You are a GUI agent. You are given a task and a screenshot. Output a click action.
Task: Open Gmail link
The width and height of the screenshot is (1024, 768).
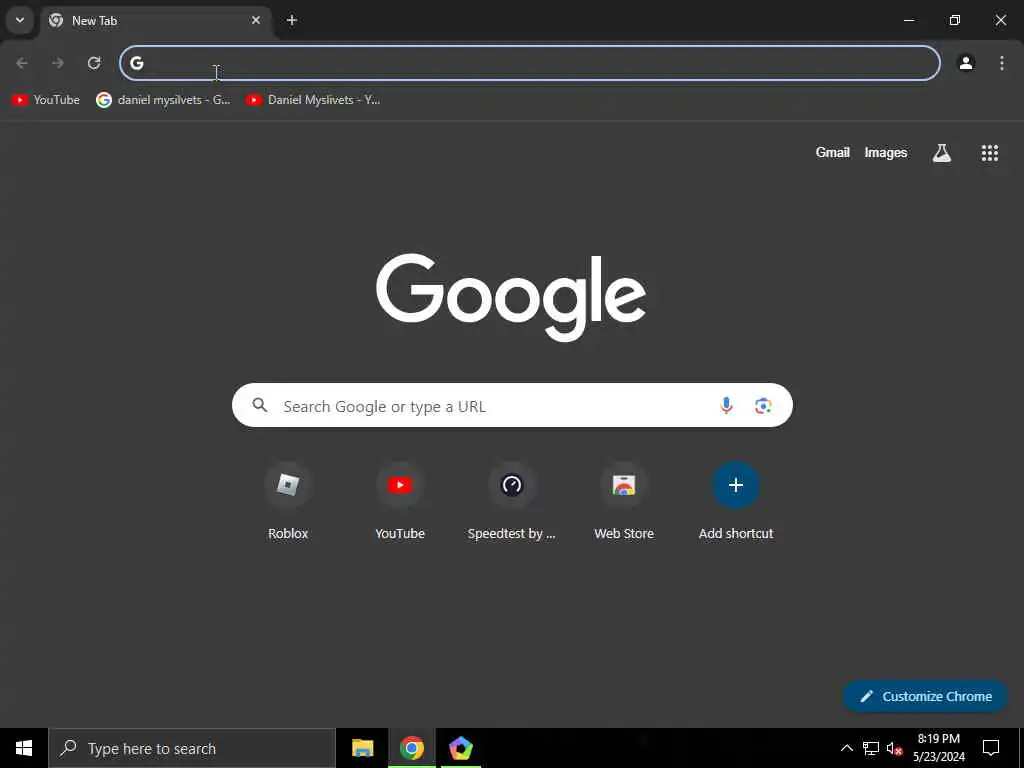point(832,152)
